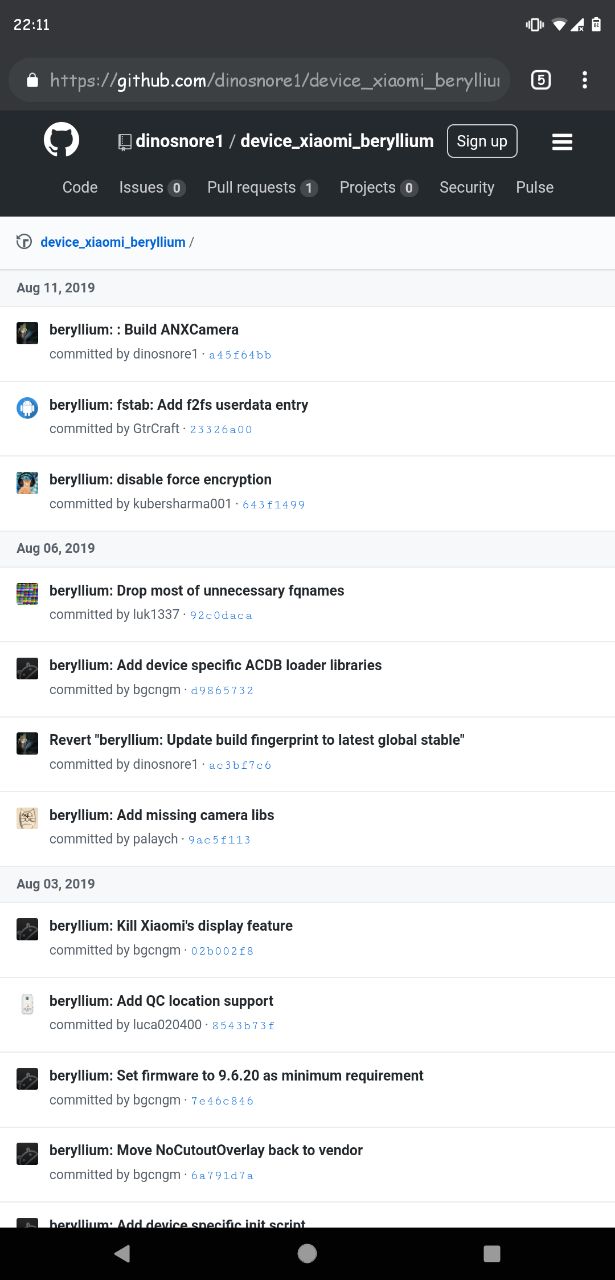The width and height of the screenshot is (615, 1280).
Task: Tap the Android recent apps square
Action: [x=491, y=1253]
